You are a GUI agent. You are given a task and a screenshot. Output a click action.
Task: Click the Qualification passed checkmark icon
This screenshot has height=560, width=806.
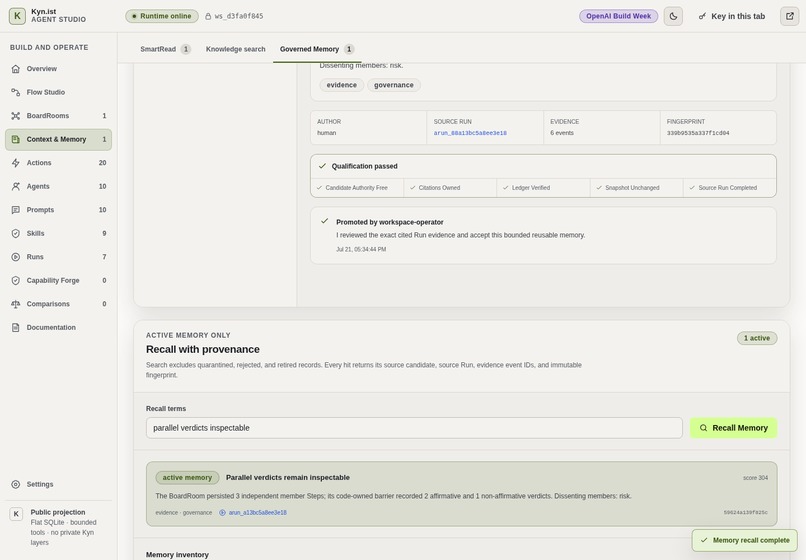coord(322,166)
